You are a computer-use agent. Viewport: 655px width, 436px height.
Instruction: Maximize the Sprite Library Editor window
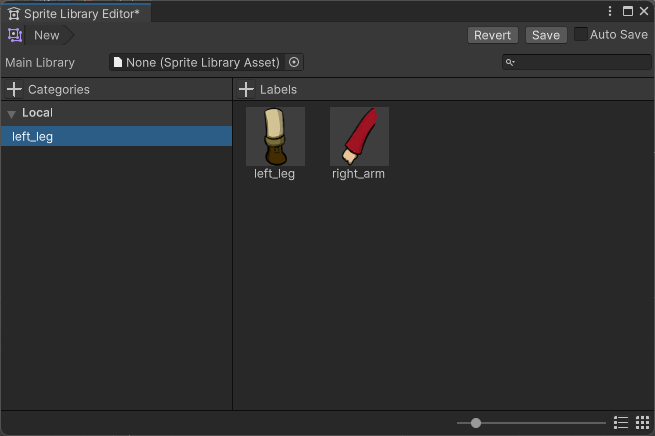[x=627, y=11]
